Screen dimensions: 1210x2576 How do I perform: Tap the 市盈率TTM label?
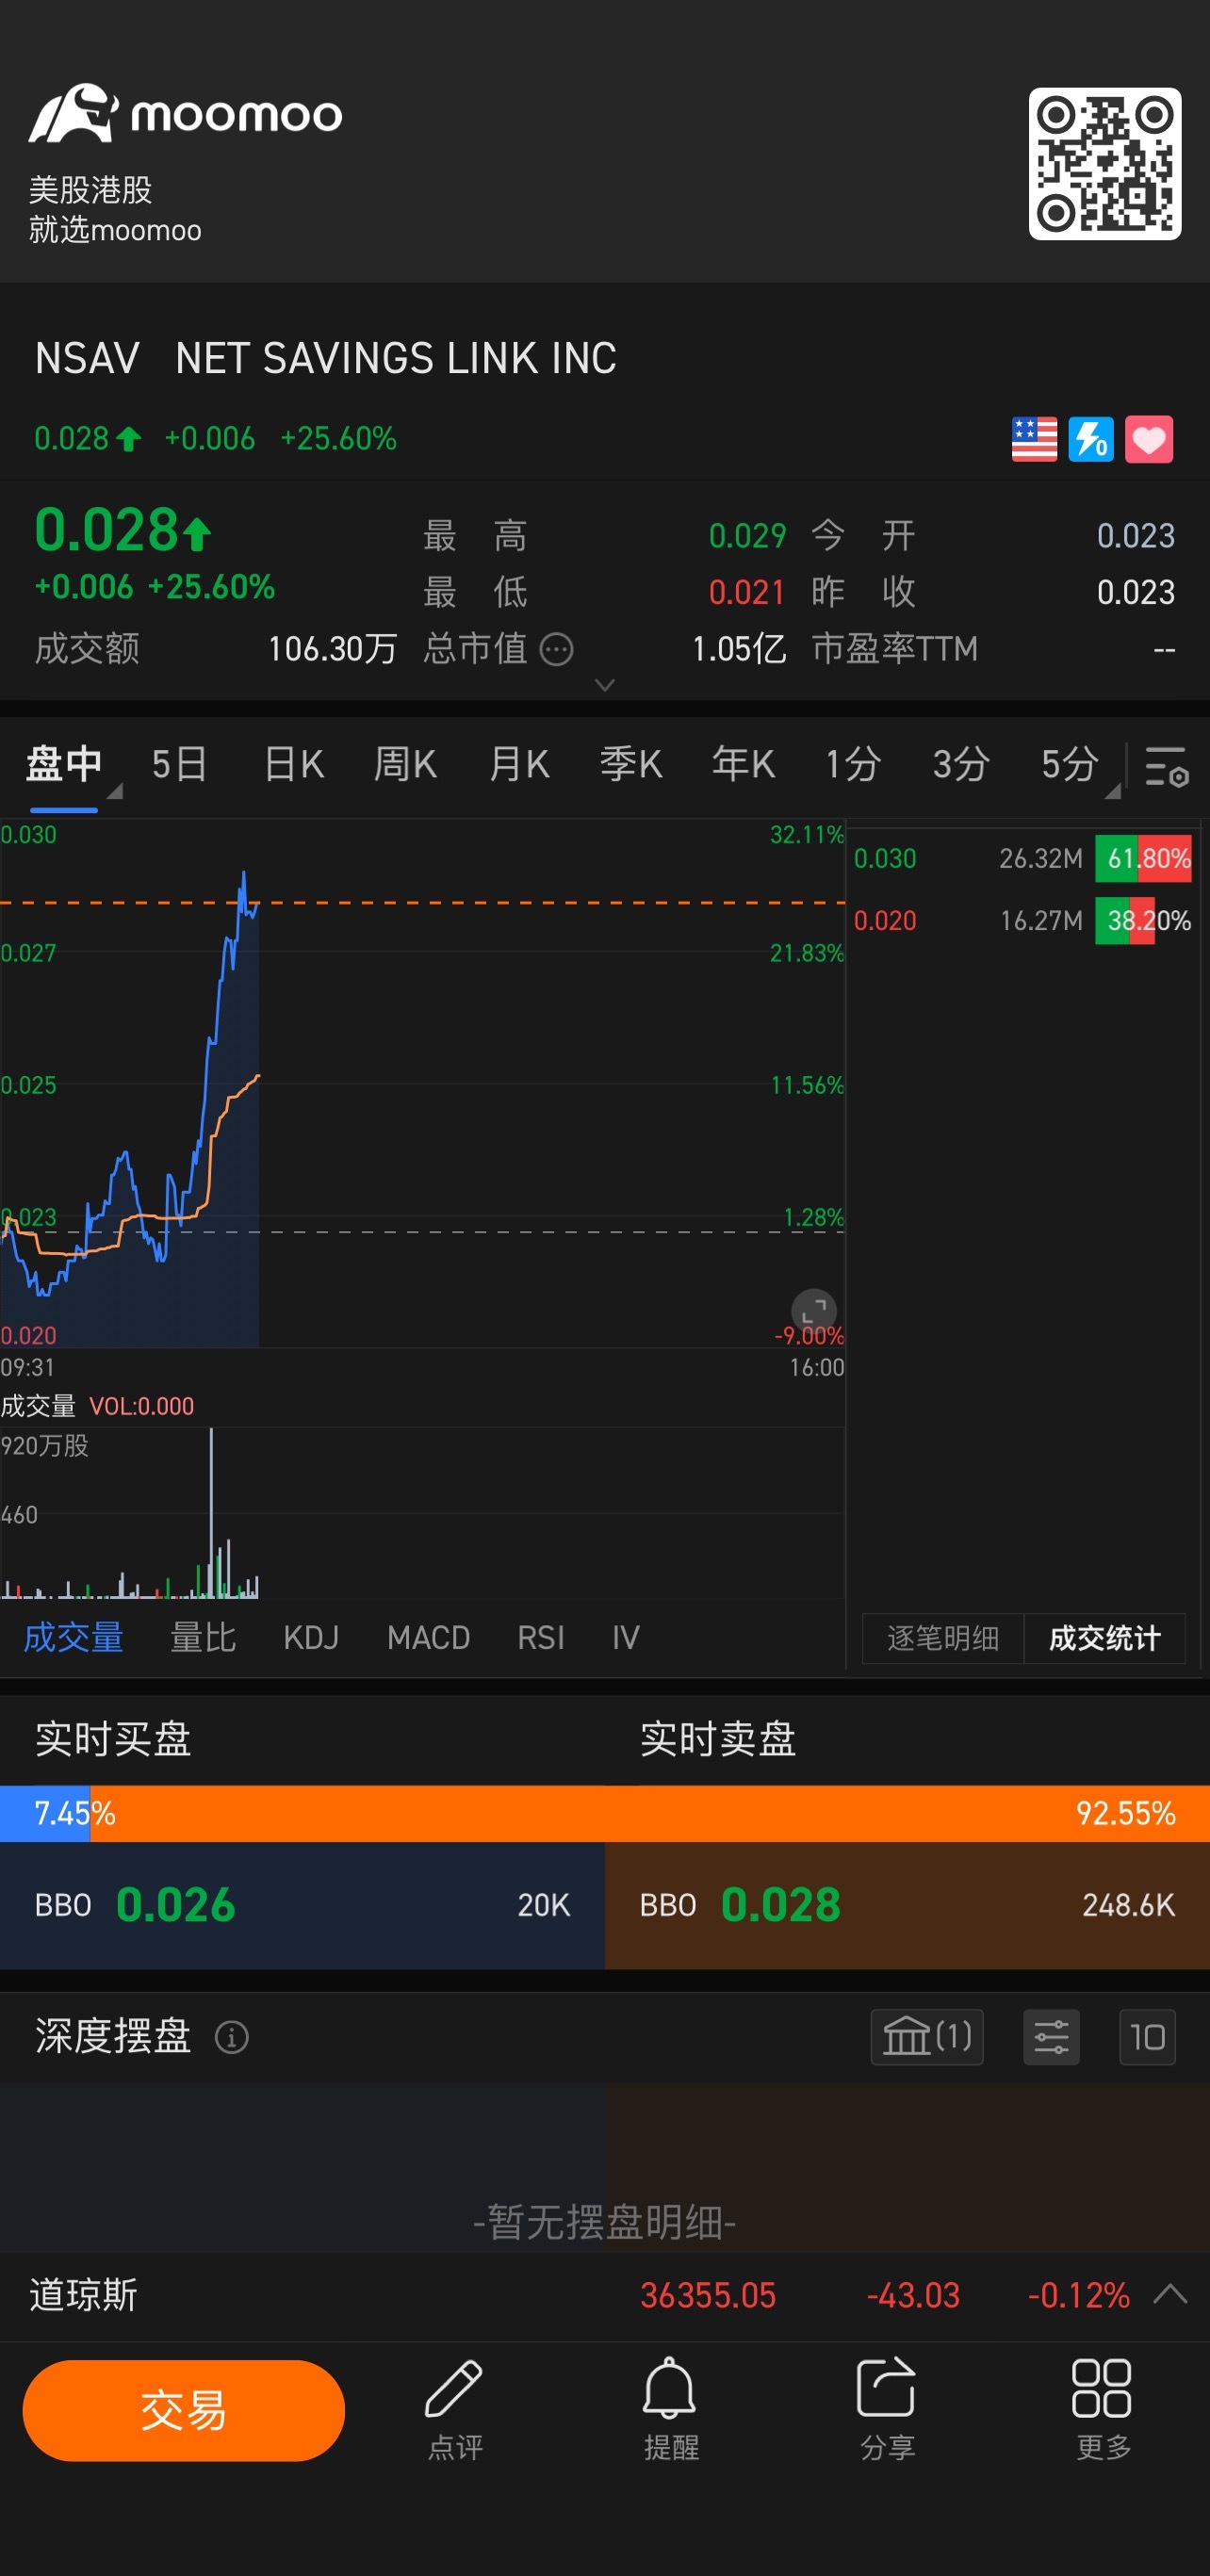895,649
